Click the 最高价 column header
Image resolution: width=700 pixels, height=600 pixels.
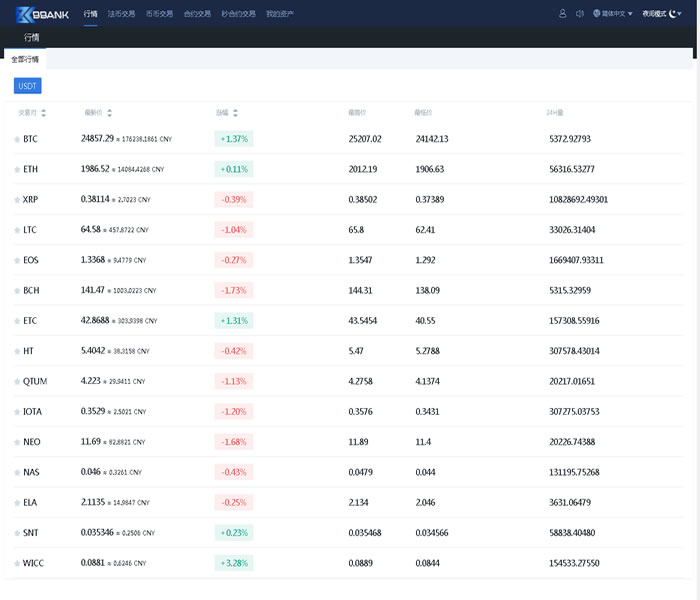pyautogui.click(x=357, y=113)
